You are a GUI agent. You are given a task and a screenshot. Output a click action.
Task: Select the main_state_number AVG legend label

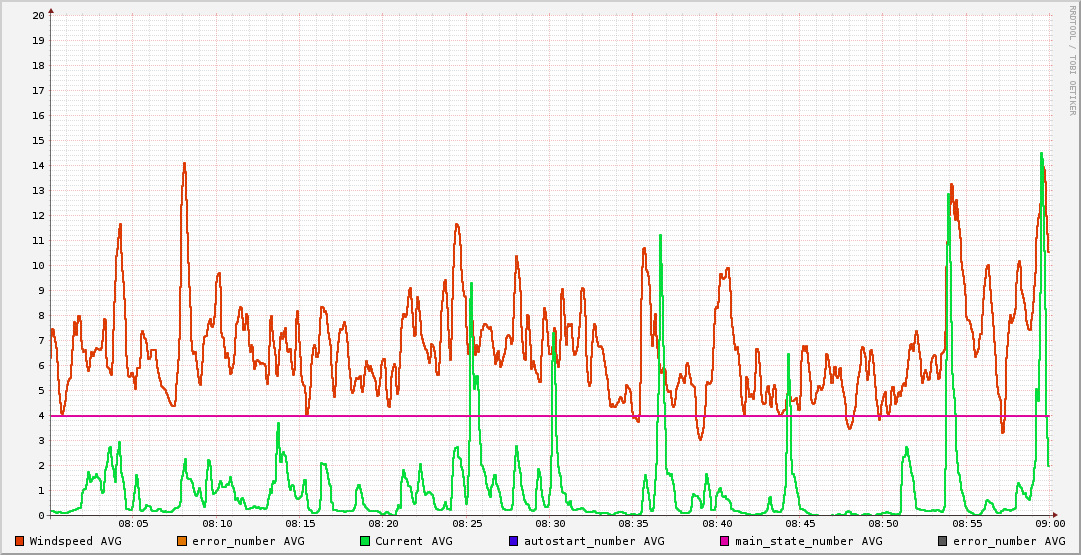point(808,541)
